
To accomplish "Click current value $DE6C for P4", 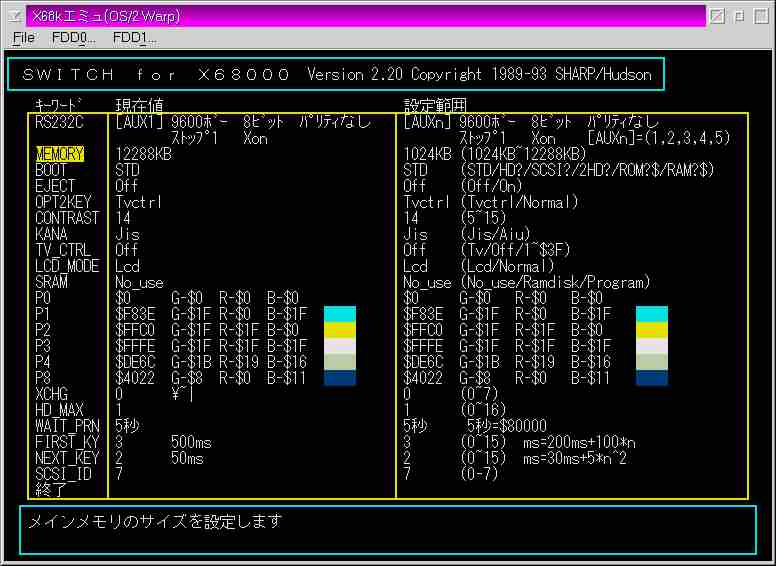I will pyautogui.click(x=135, y=362).
